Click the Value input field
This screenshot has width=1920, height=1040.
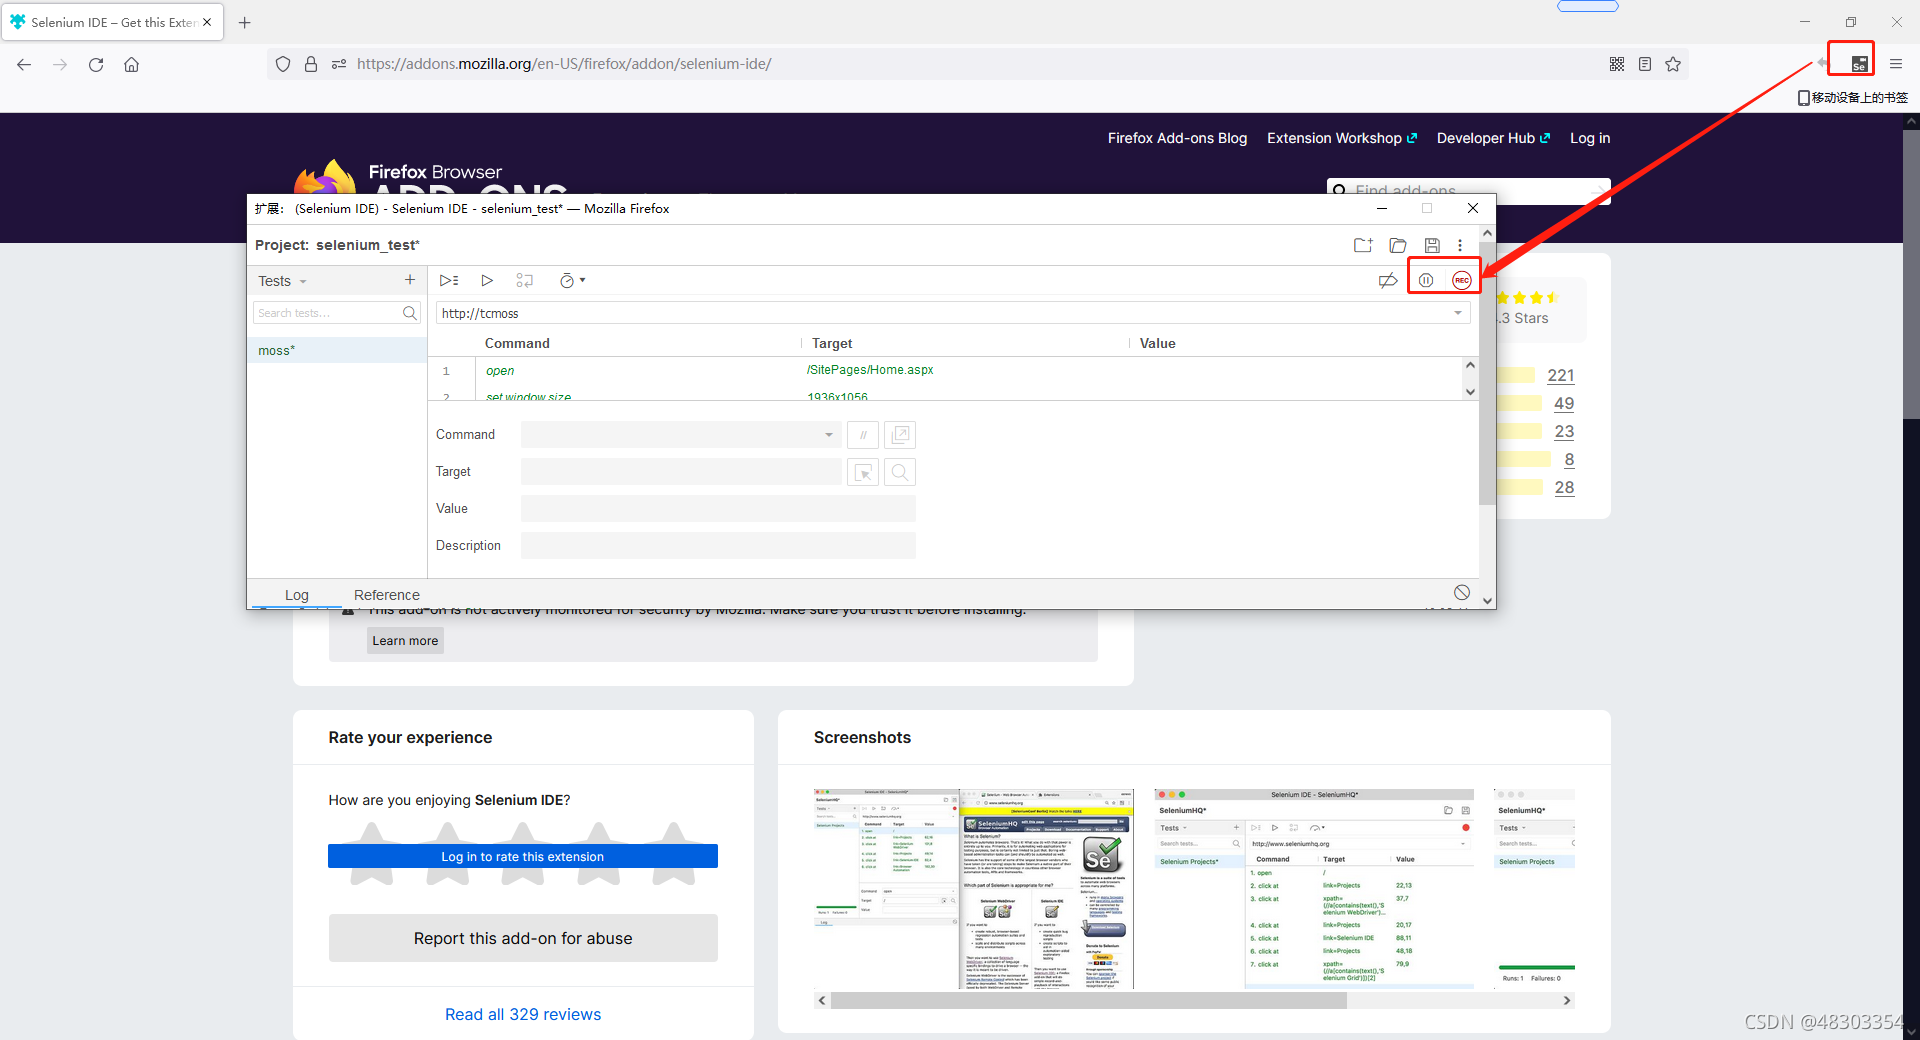click(x=718, y=509)
